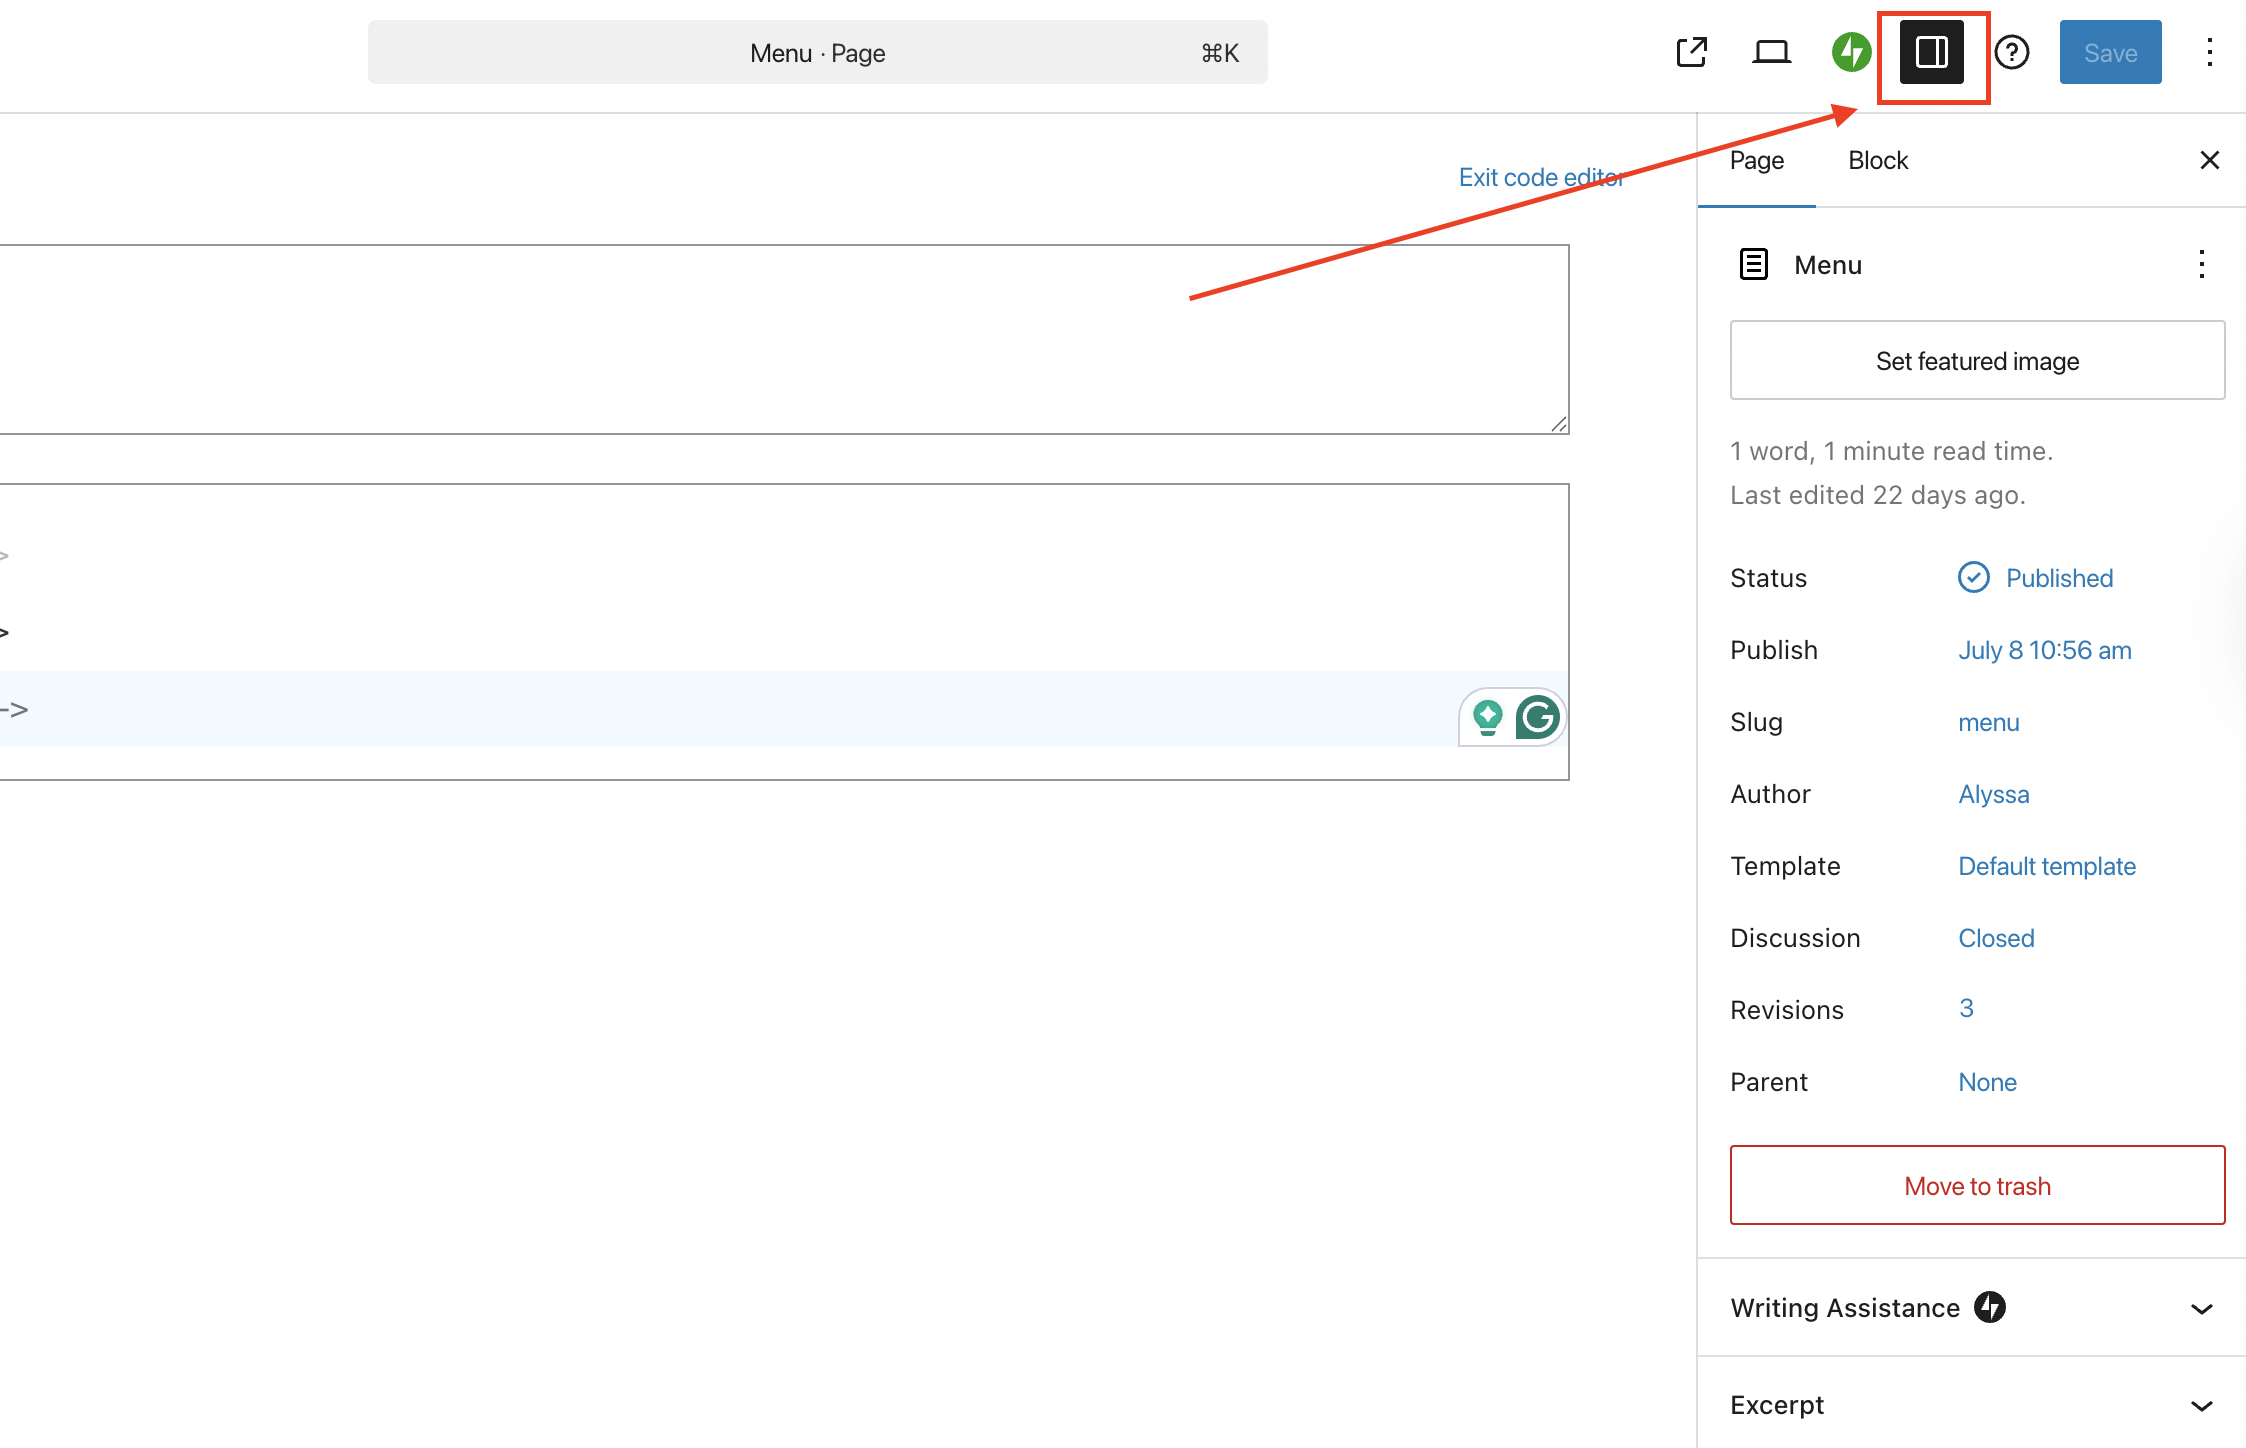The width and height of the screenshot is (2246, 1448).
Task: Open the green Jetpack lightning icon
Action: coord(1851,52)
